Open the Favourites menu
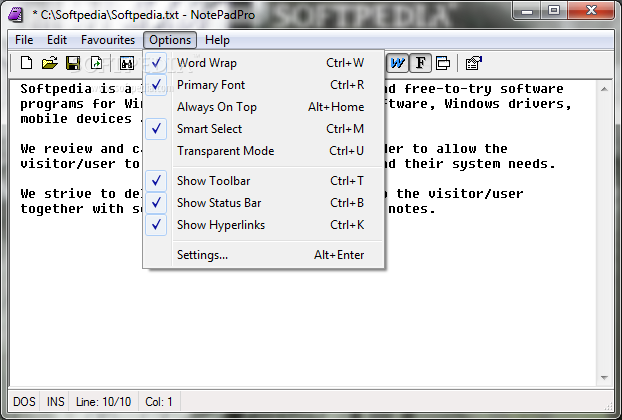 click(x=108, y=40)
